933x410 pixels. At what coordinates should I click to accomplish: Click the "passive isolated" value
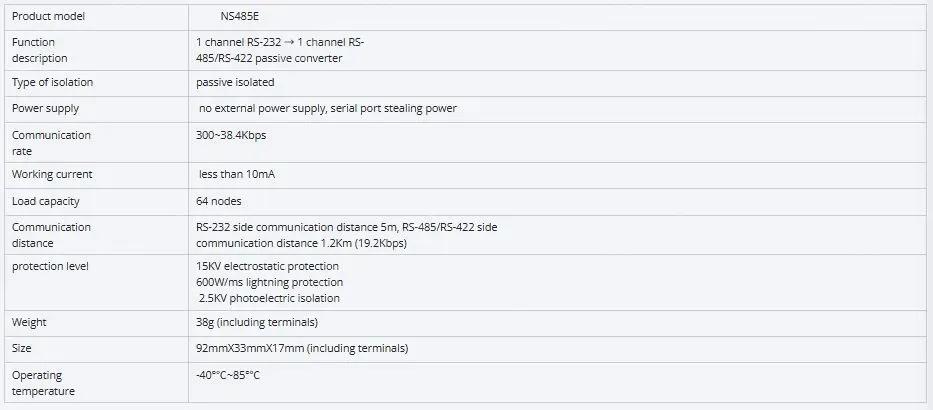(235, 82)
